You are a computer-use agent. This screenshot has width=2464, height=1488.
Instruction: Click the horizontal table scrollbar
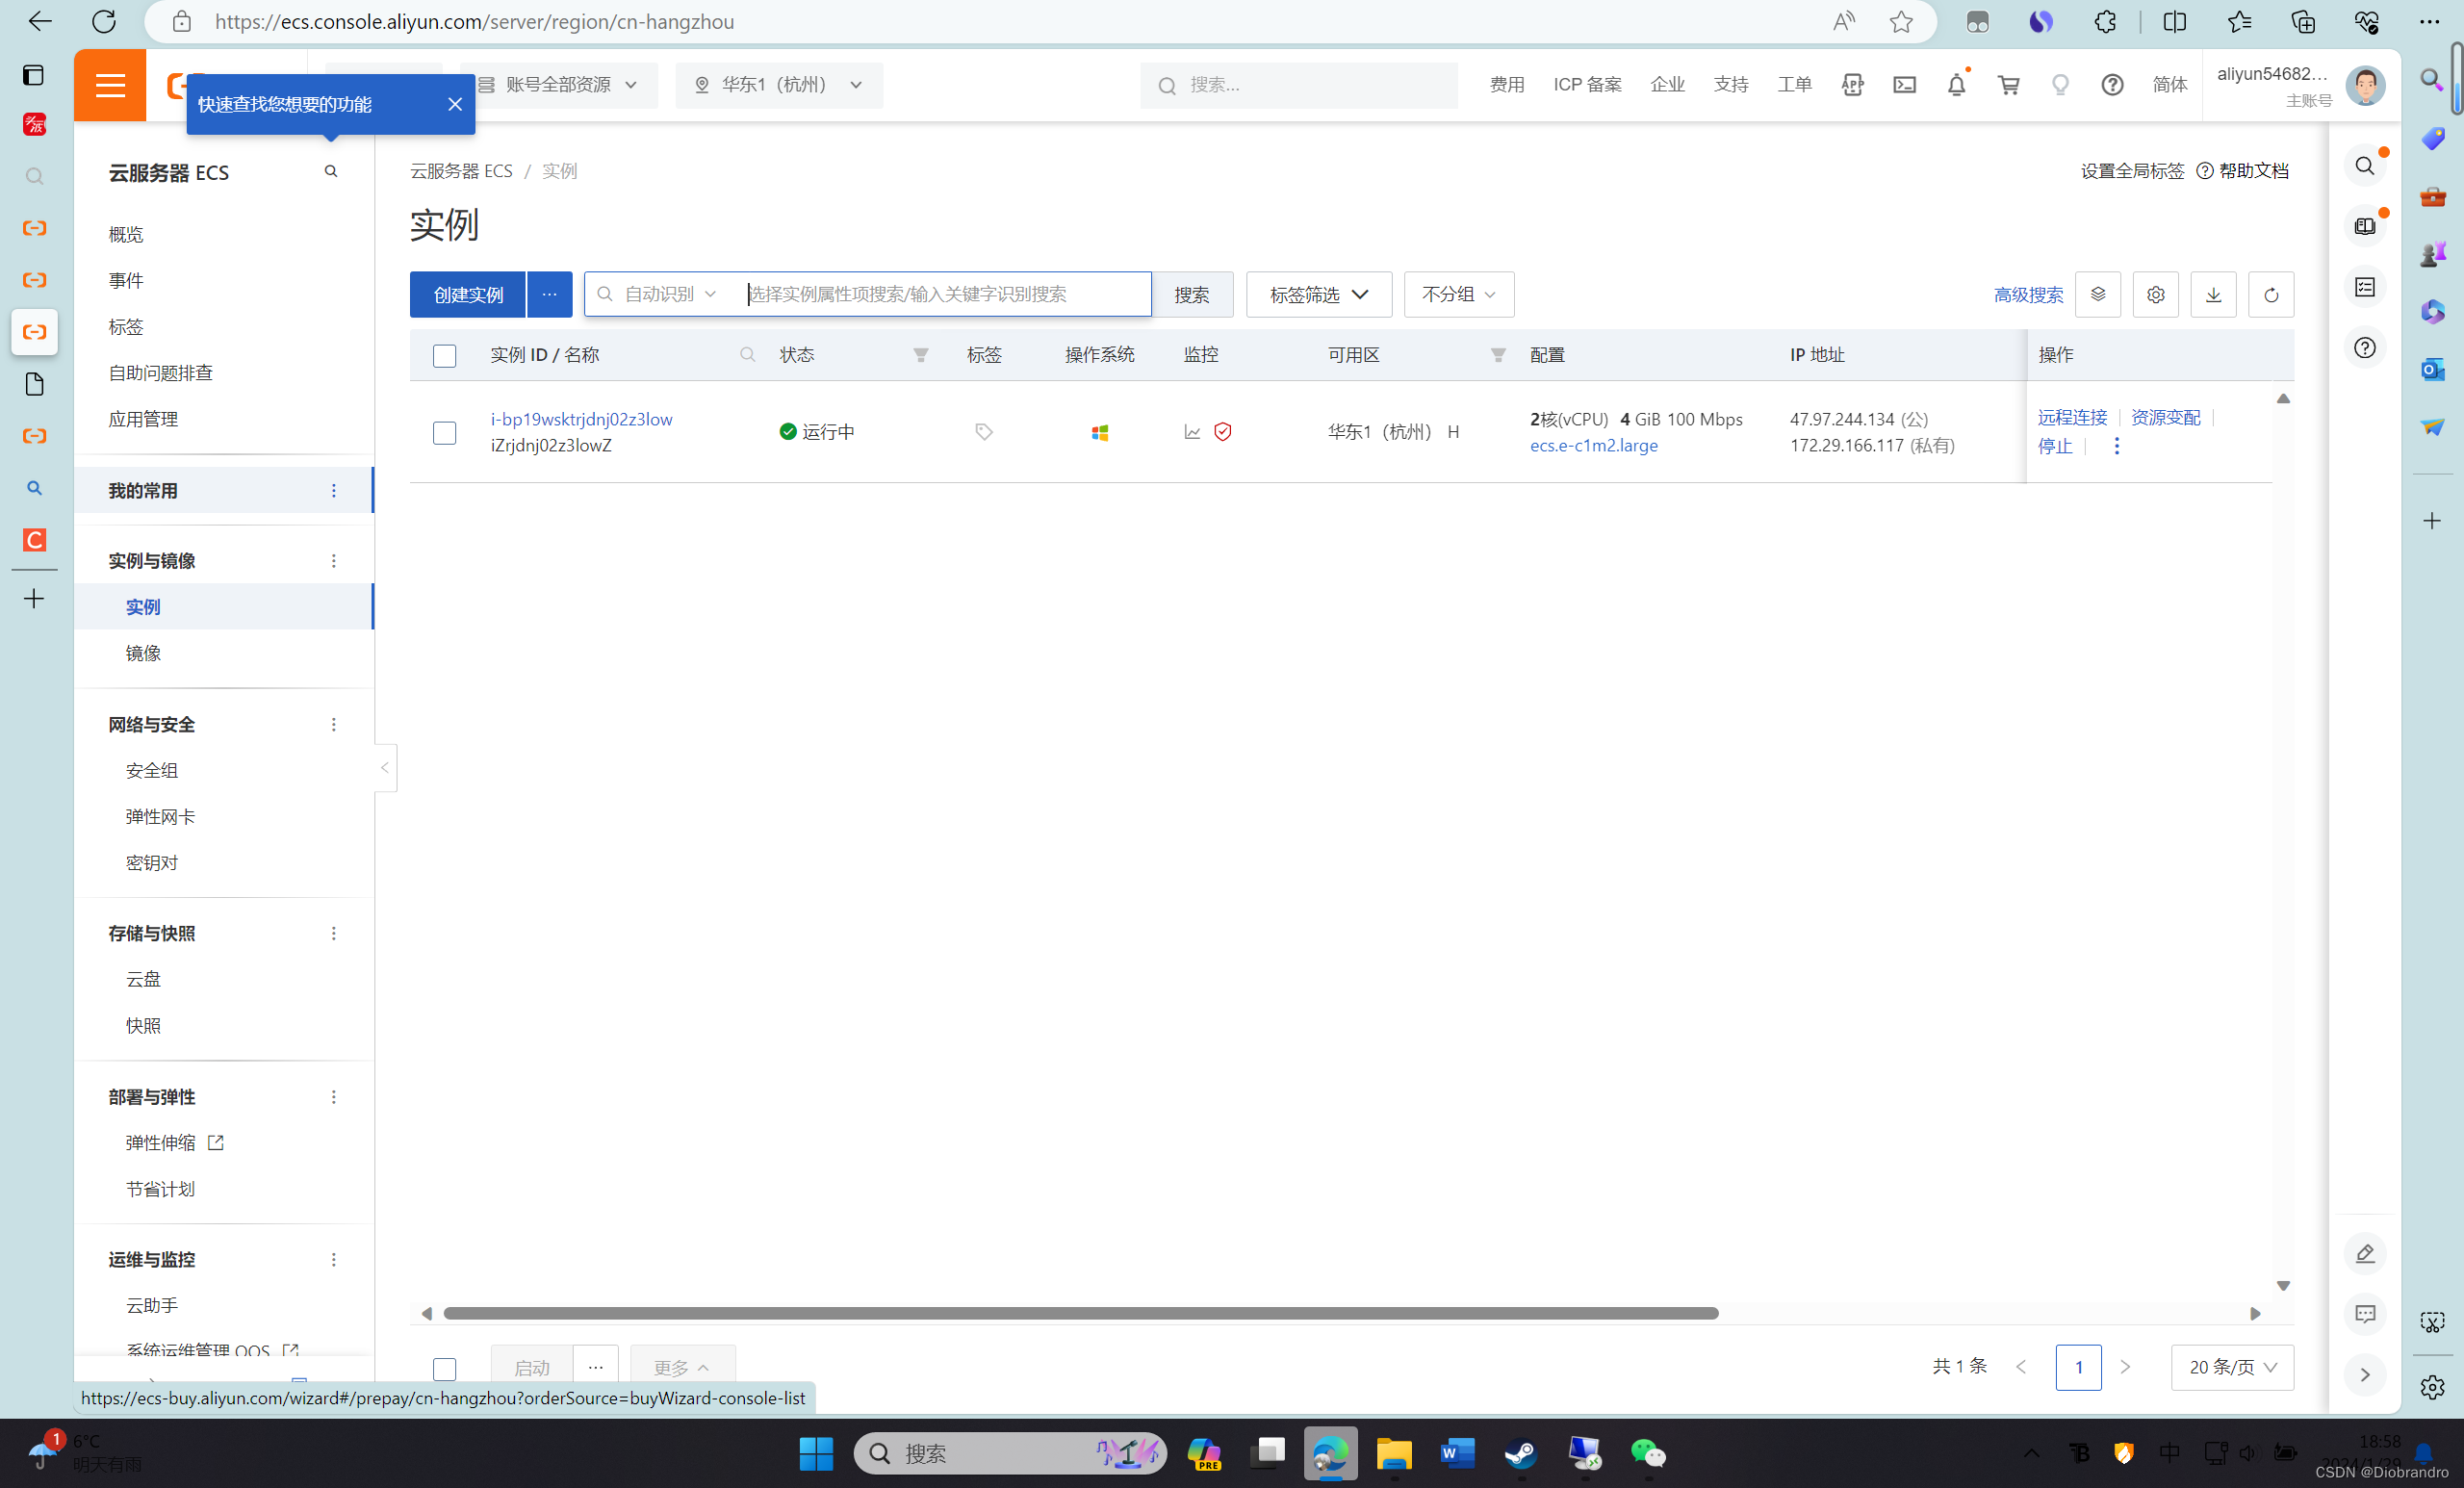pyautogui.click(x=1080, y=1313)
